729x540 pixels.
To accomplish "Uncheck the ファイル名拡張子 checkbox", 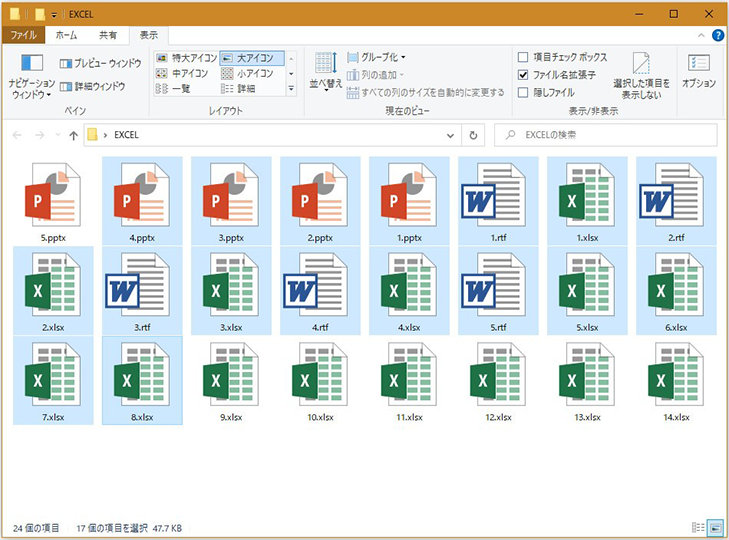I will point(523,74).
